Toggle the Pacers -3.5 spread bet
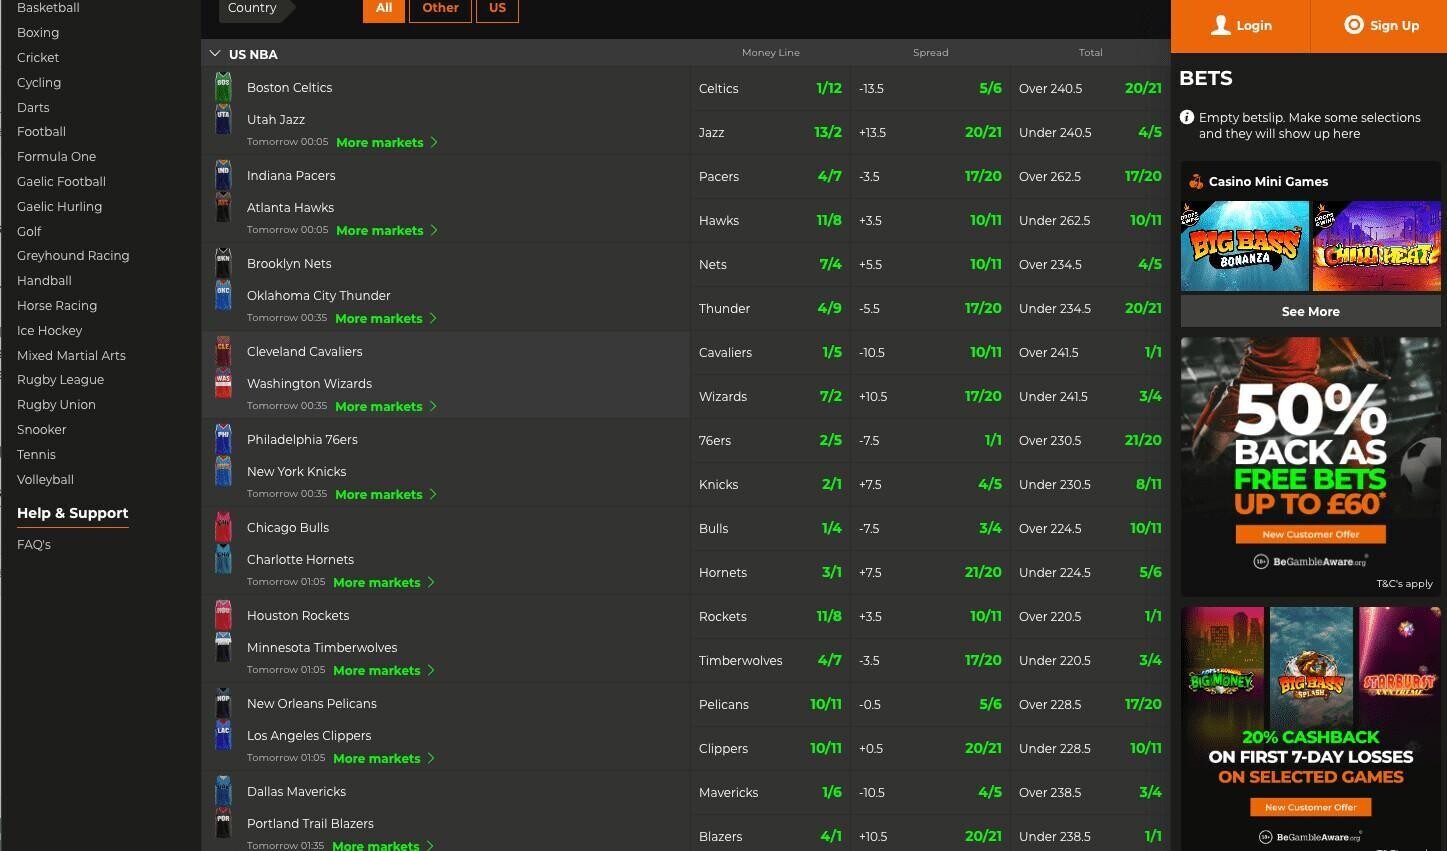The image size is (1447, 851). [x=930, y=176]
